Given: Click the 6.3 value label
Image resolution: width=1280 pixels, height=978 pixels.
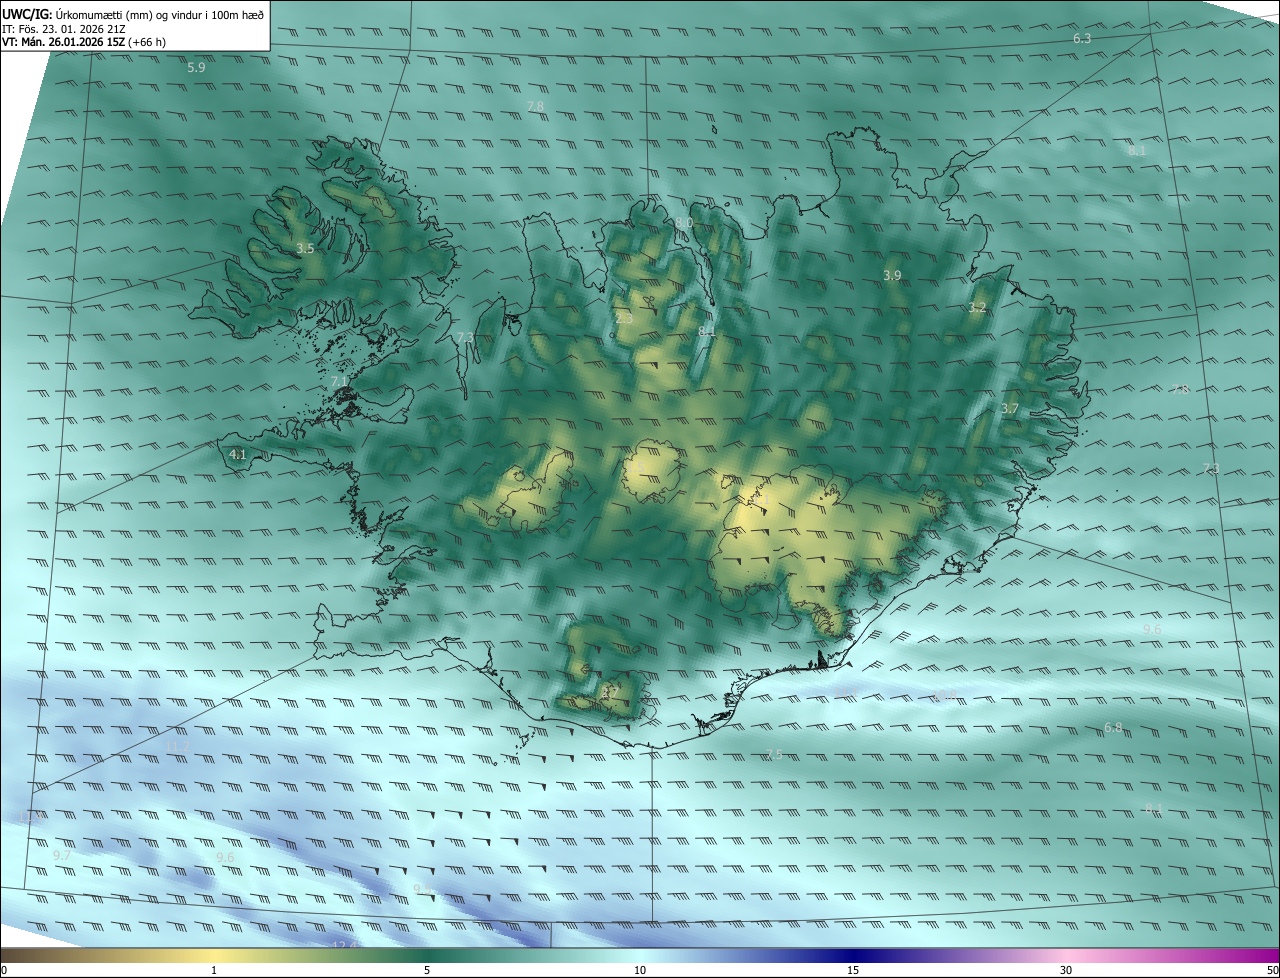Looking at the screenshot, I should pyautogui.click(x=1082, y=38).
